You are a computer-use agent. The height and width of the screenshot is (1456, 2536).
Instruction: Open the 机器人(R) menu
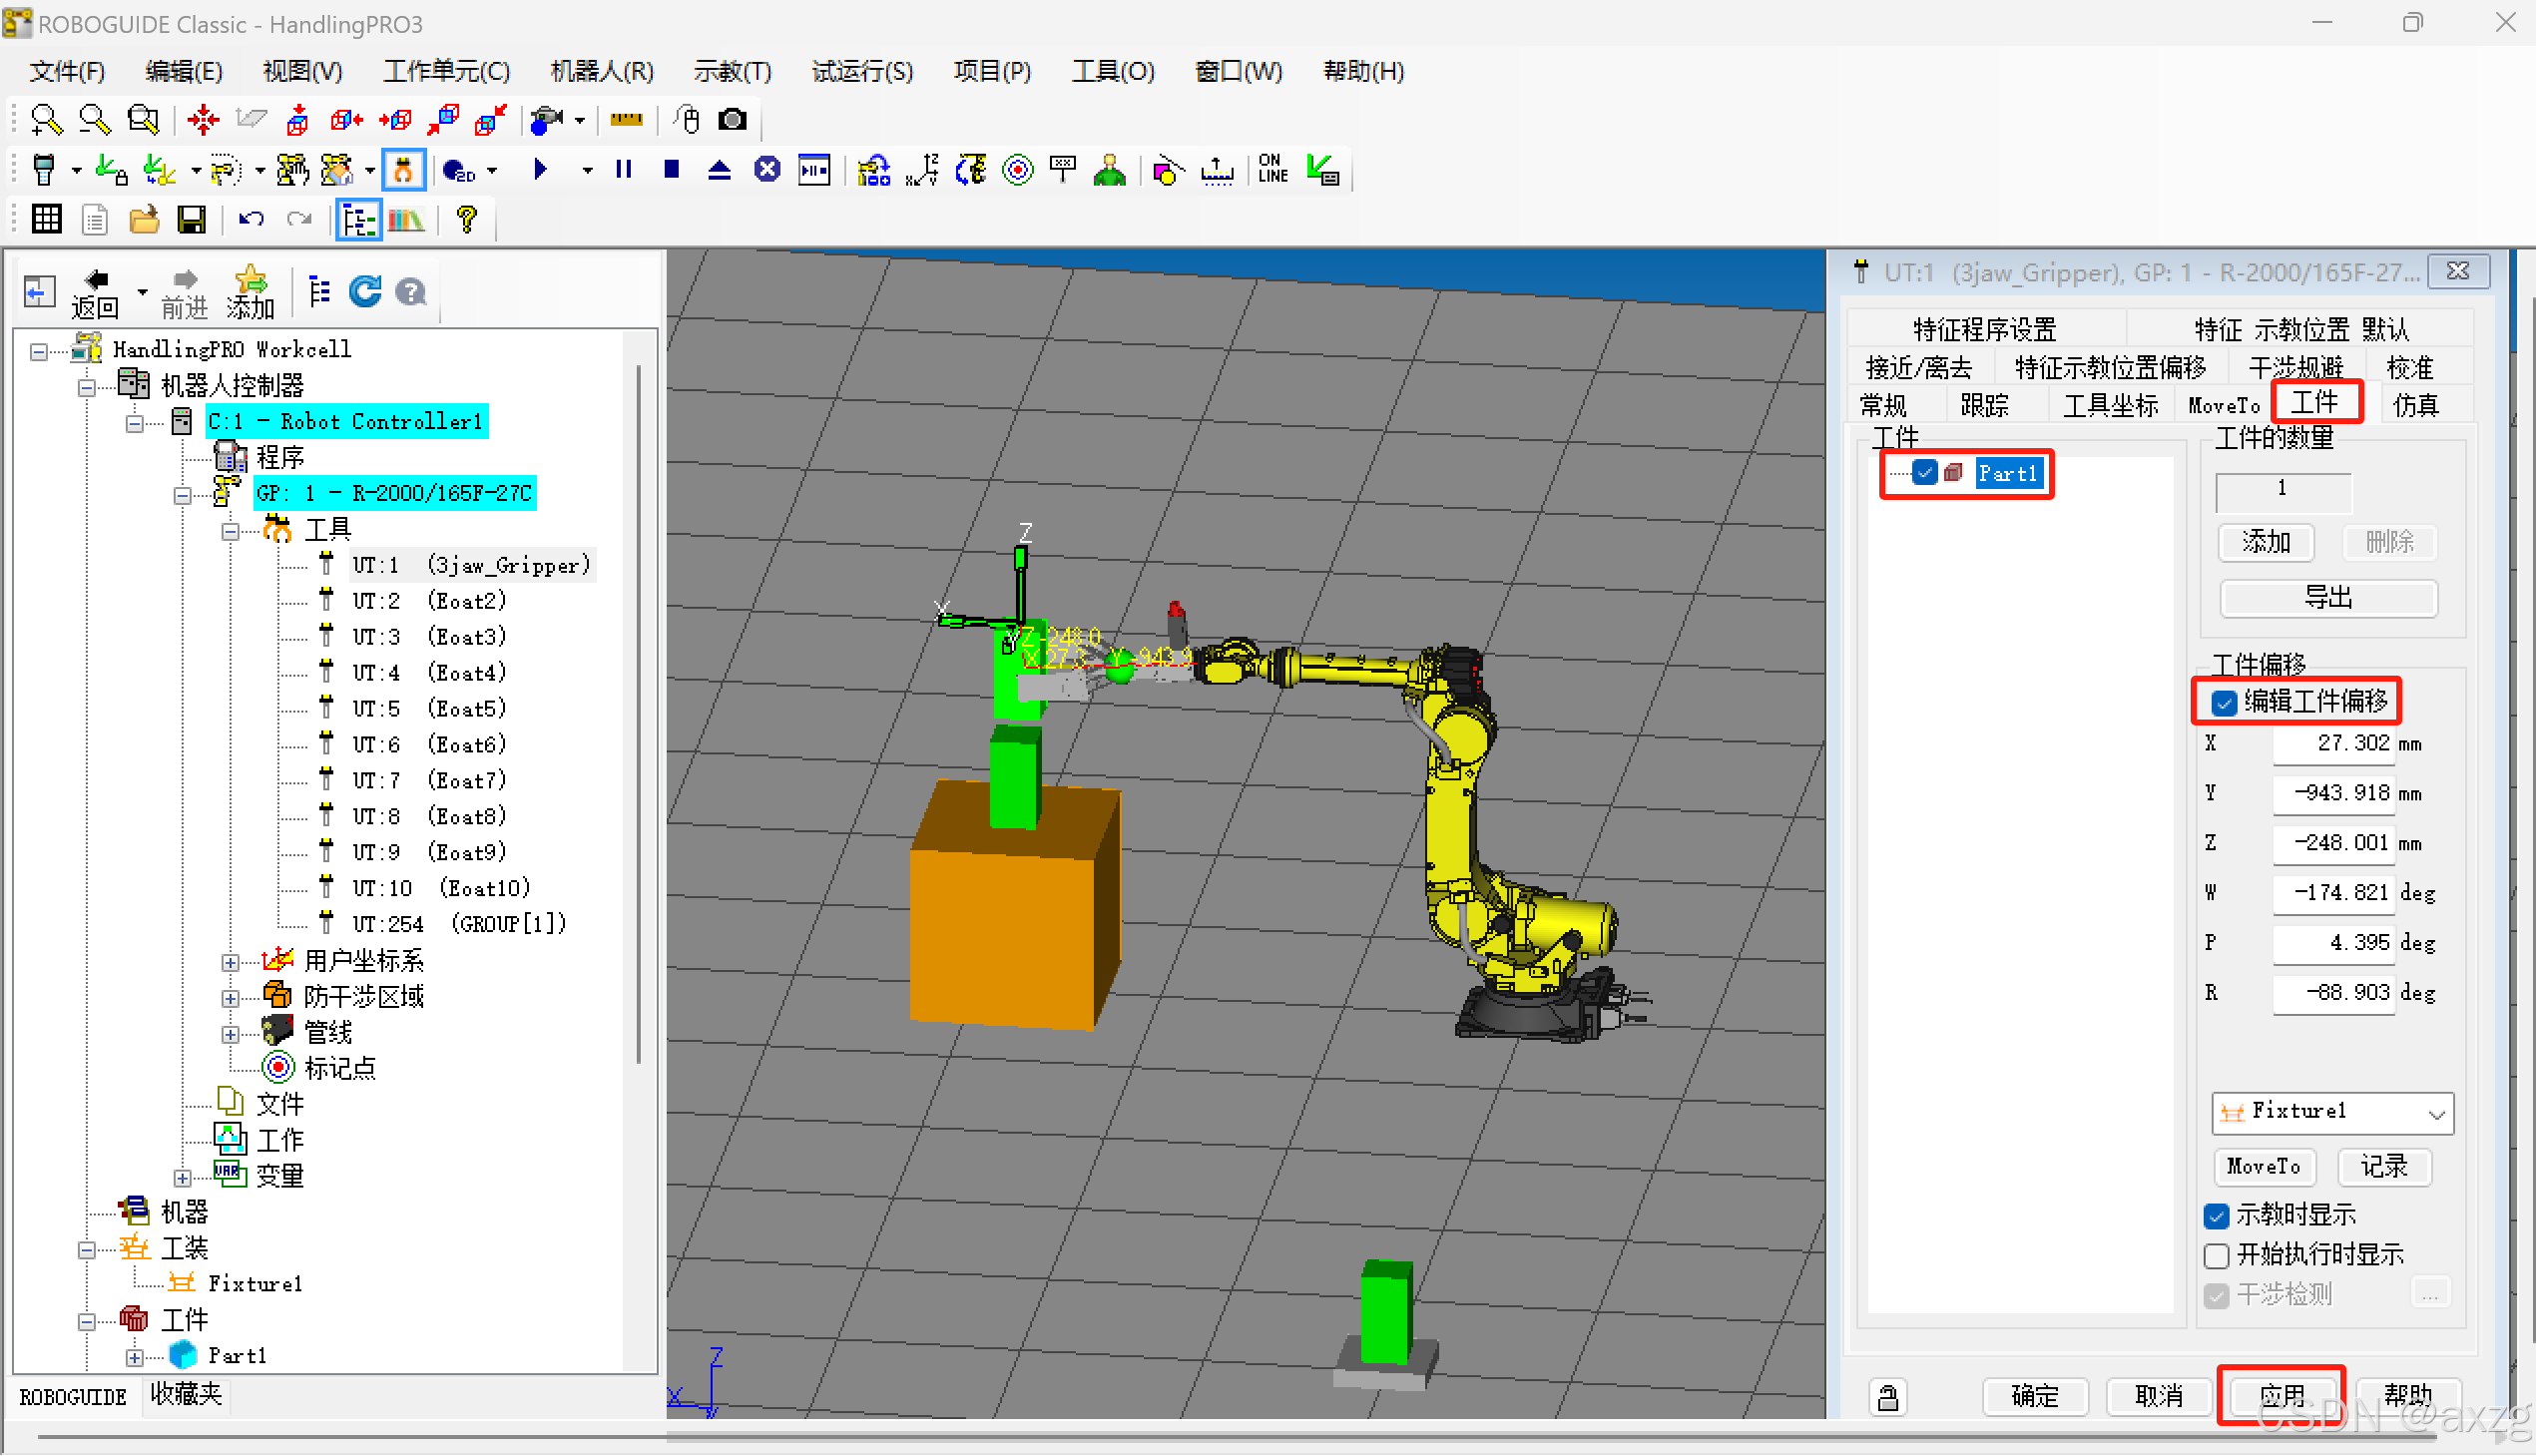click(x=602, y=72)
